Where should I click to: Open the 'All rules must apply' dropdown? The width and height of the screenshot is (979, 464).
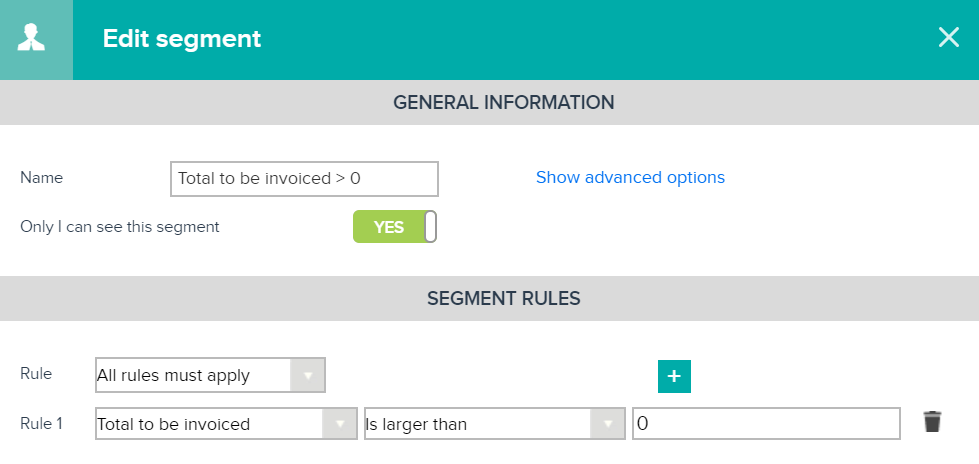coord(210,375)
